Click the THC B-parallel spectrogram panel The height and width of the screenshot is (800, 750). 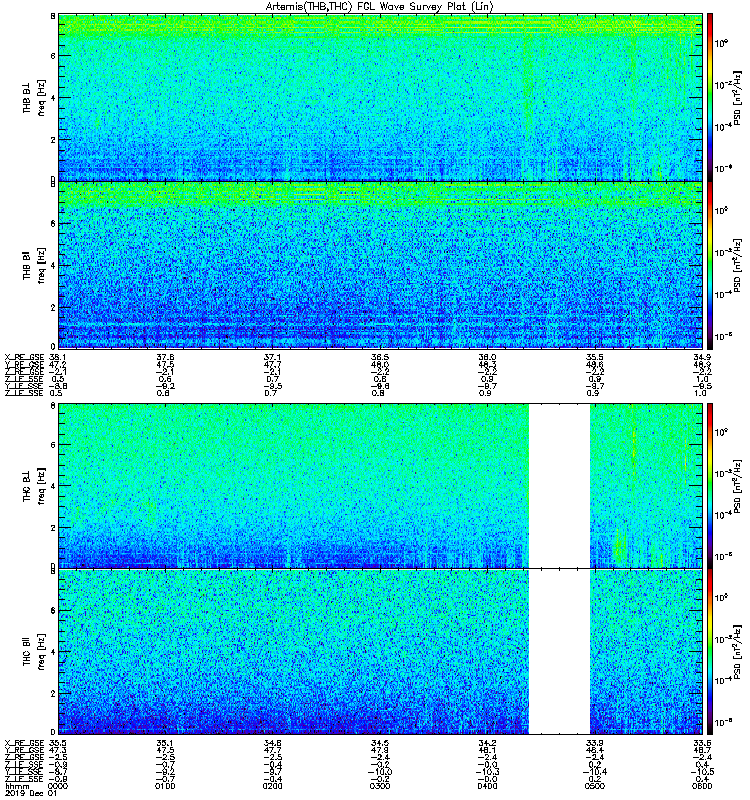[x=381, y=652]
